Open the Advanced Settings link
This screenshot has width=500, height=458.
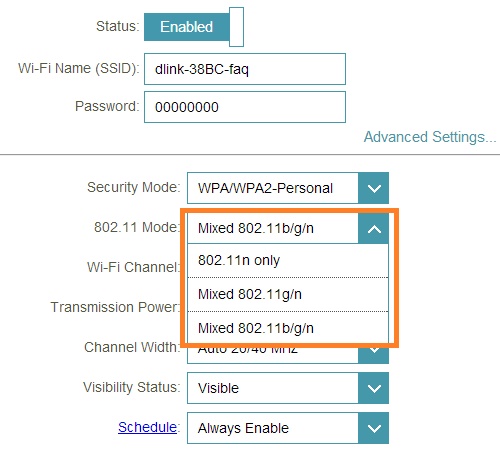[430, 137]
